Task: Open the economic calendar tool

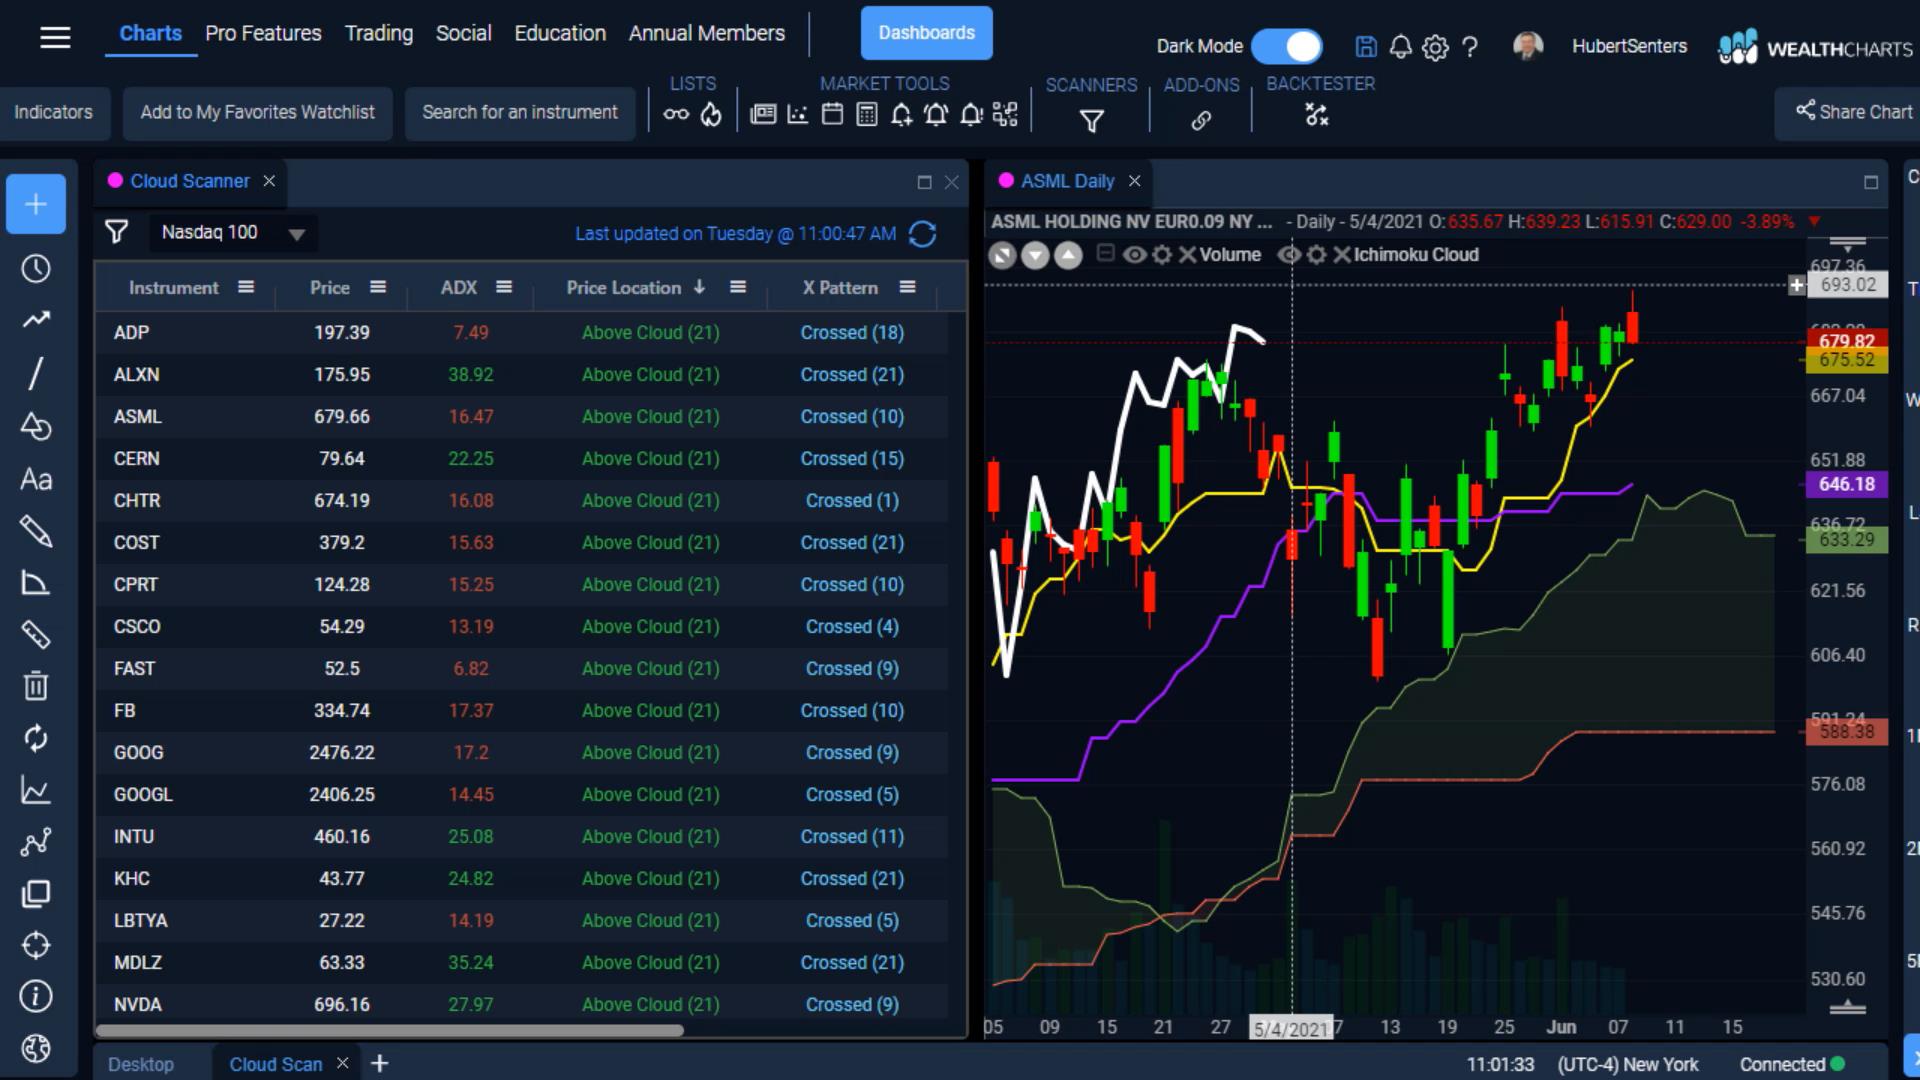Action: pyautogui.click(x=832, y=115)
